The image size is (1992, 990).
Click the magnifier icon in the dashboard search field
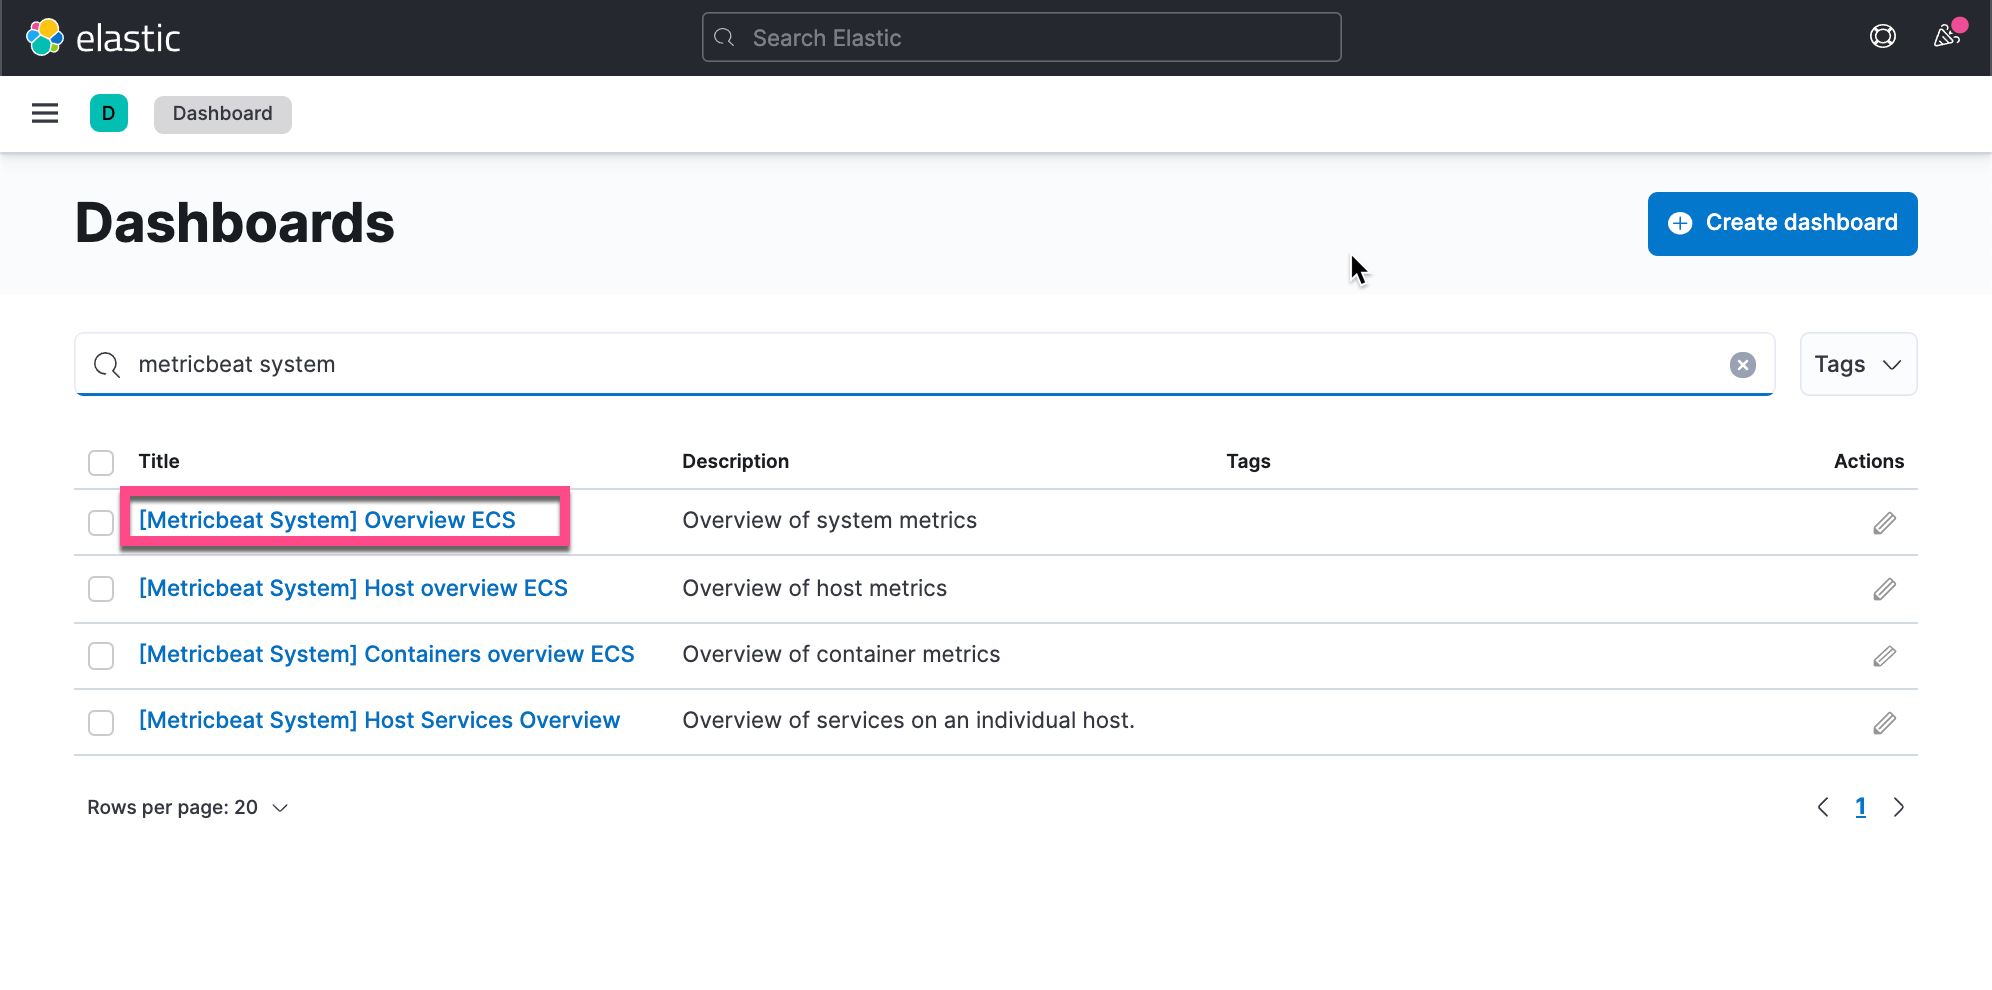click(107, 365)
